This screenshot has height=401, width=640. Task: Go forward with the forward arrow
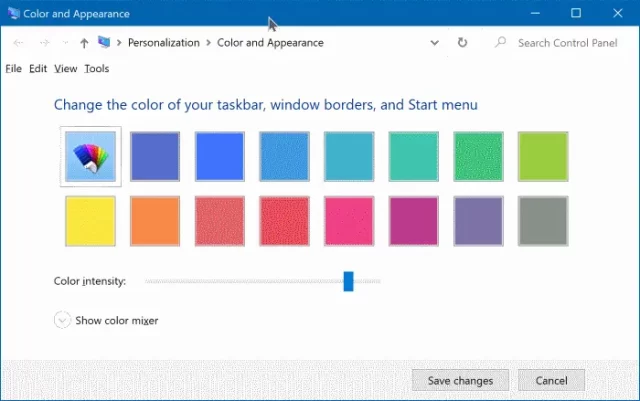[44, 43]
